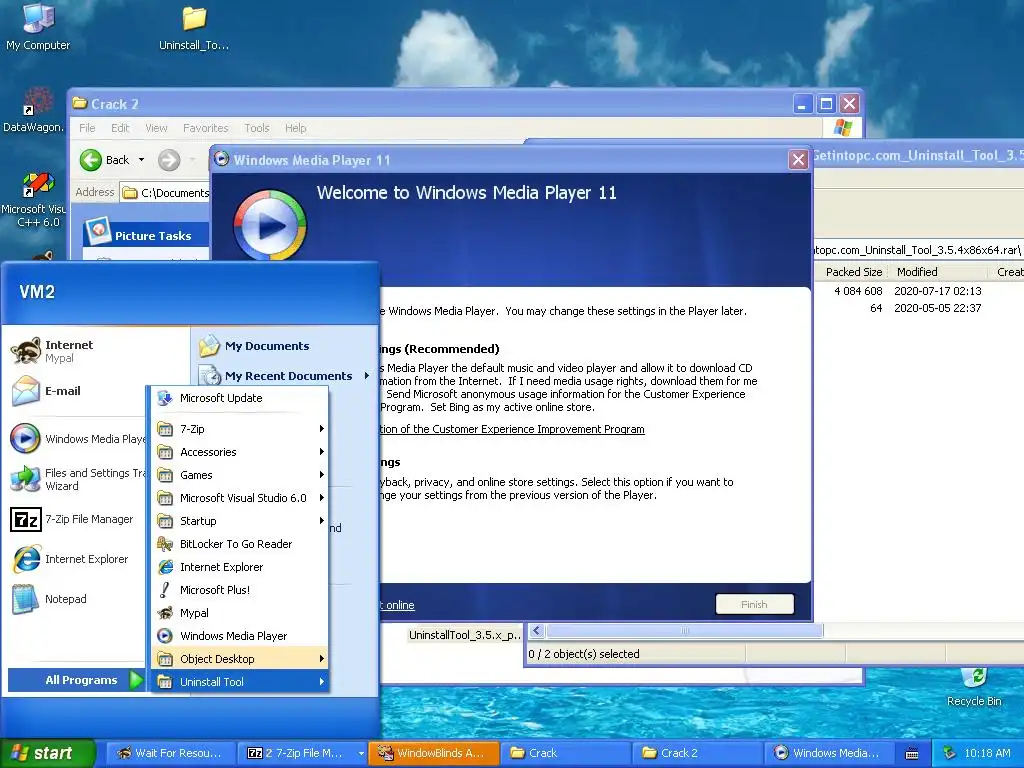Open Internet Explorer in Start menu left column
Image resolution: width=1024 pixels, height=768 pixels.
(x=71, y=559)
